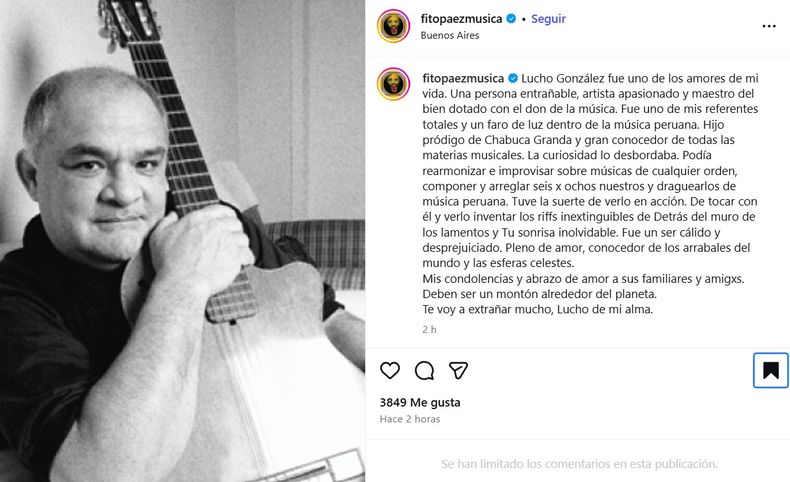Open comments with the speech bubble icon
This screenshot has width=790, height=482.
424,371
